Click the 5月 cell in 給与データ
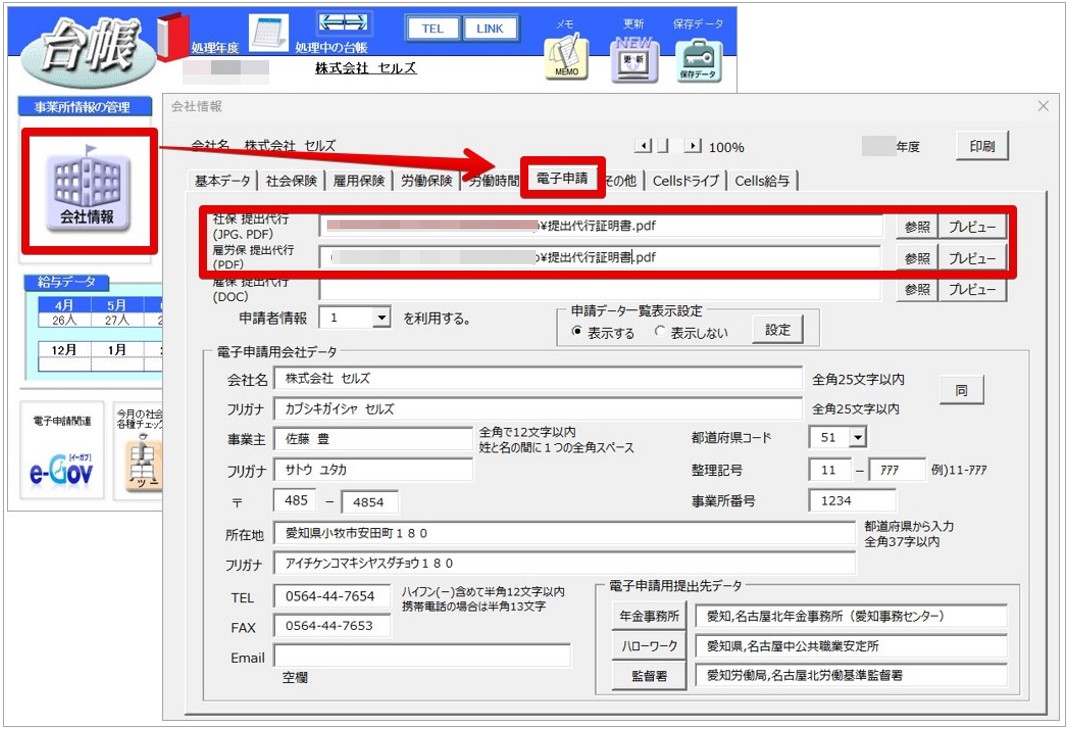Viewport: 1070px width, 729px height. pyautogui.click(x=117, y=305)
